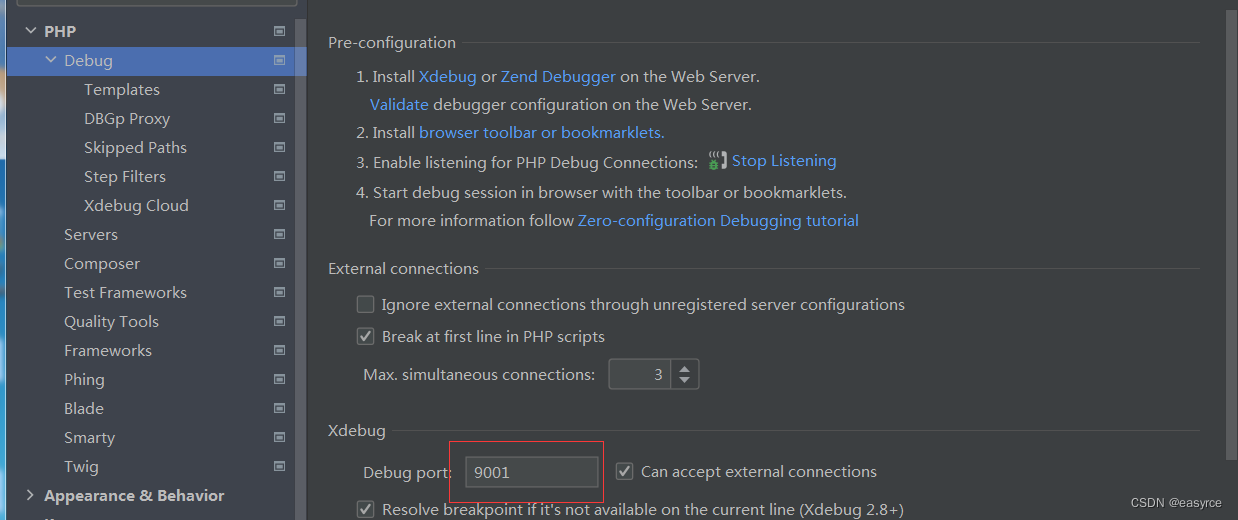The height and width of the screenshot is (520, 1238).
Task: Click project-level icon beside Twig
Action: coord(279,466)
